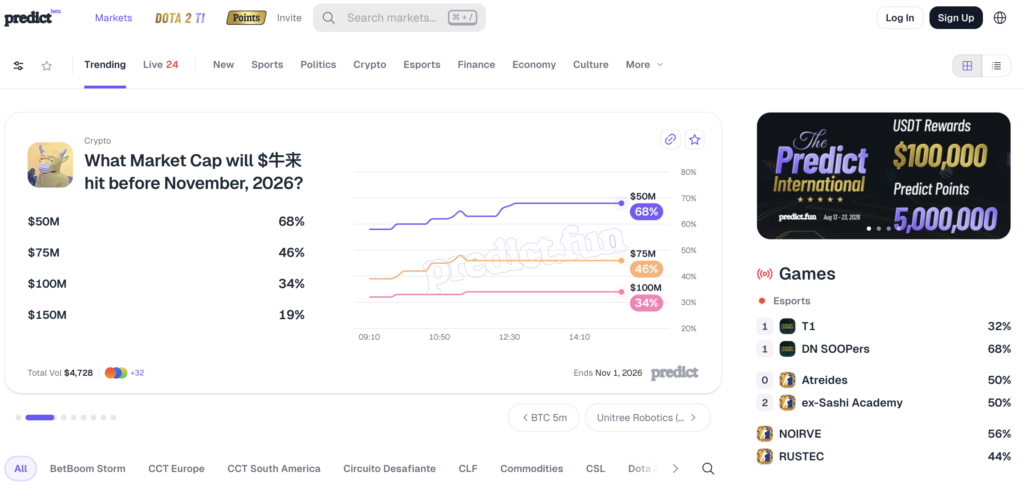Click the Esports label under Games
1024x489 pixels.
point(792,301)
